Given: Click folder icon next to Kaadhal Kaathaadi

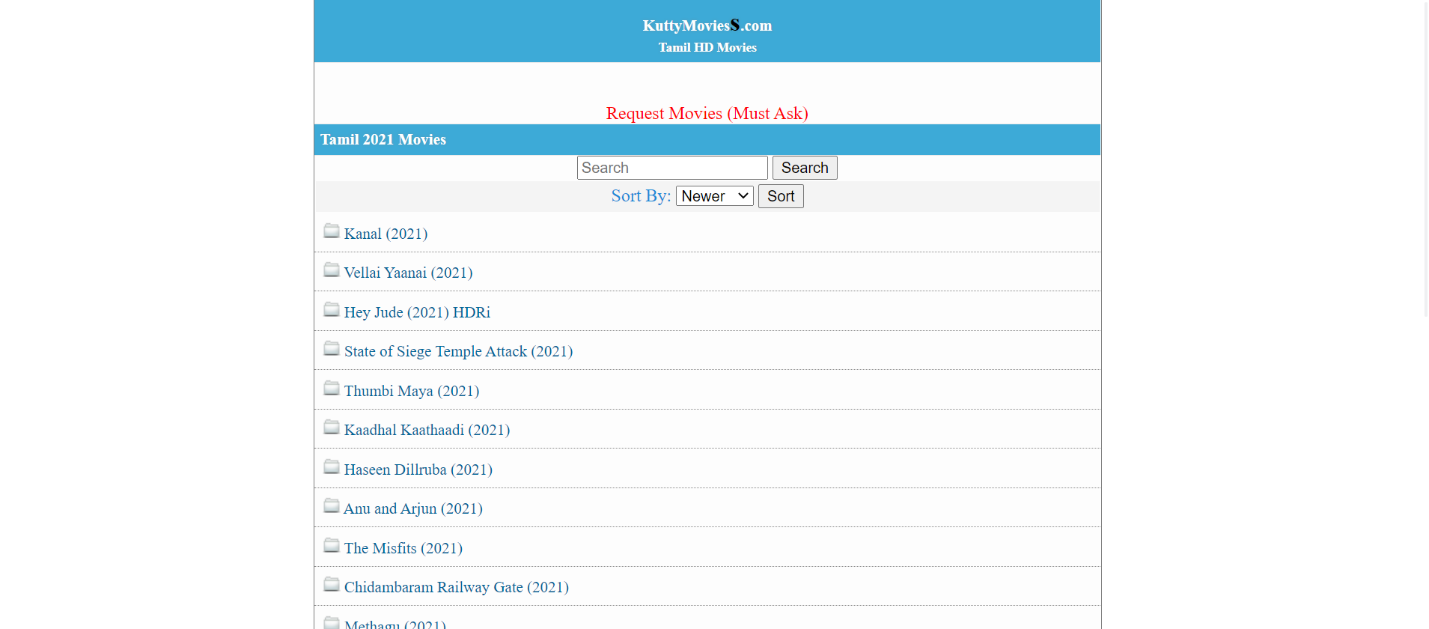Looking at the screenshot, I should (331, 427).
